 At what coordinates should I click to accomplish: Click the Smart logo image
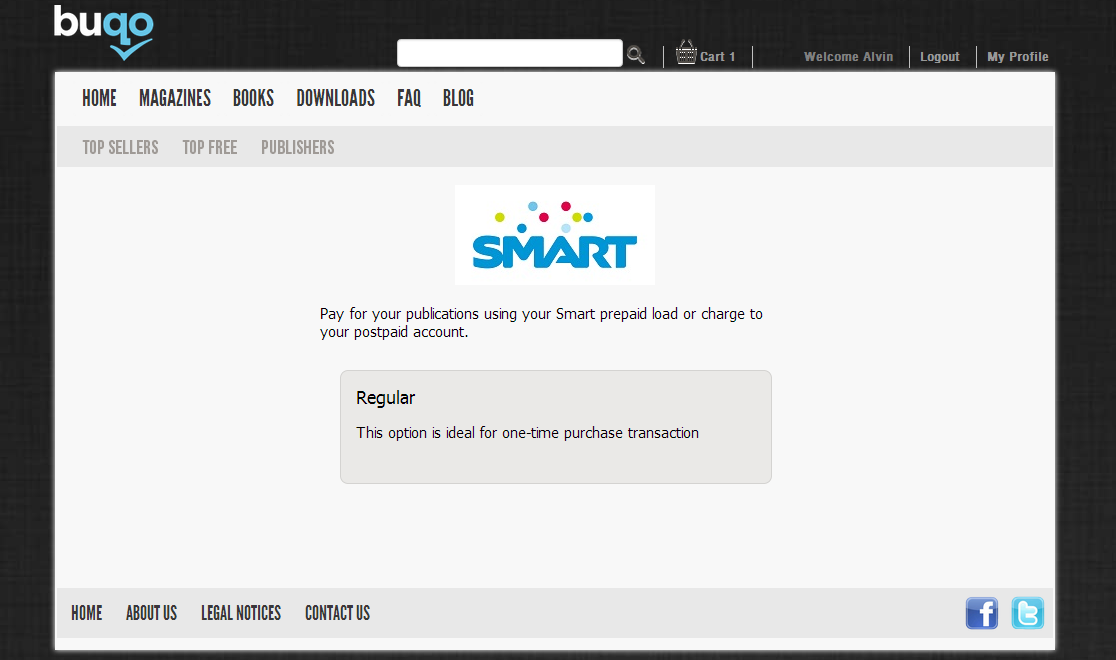pos(554,235)
